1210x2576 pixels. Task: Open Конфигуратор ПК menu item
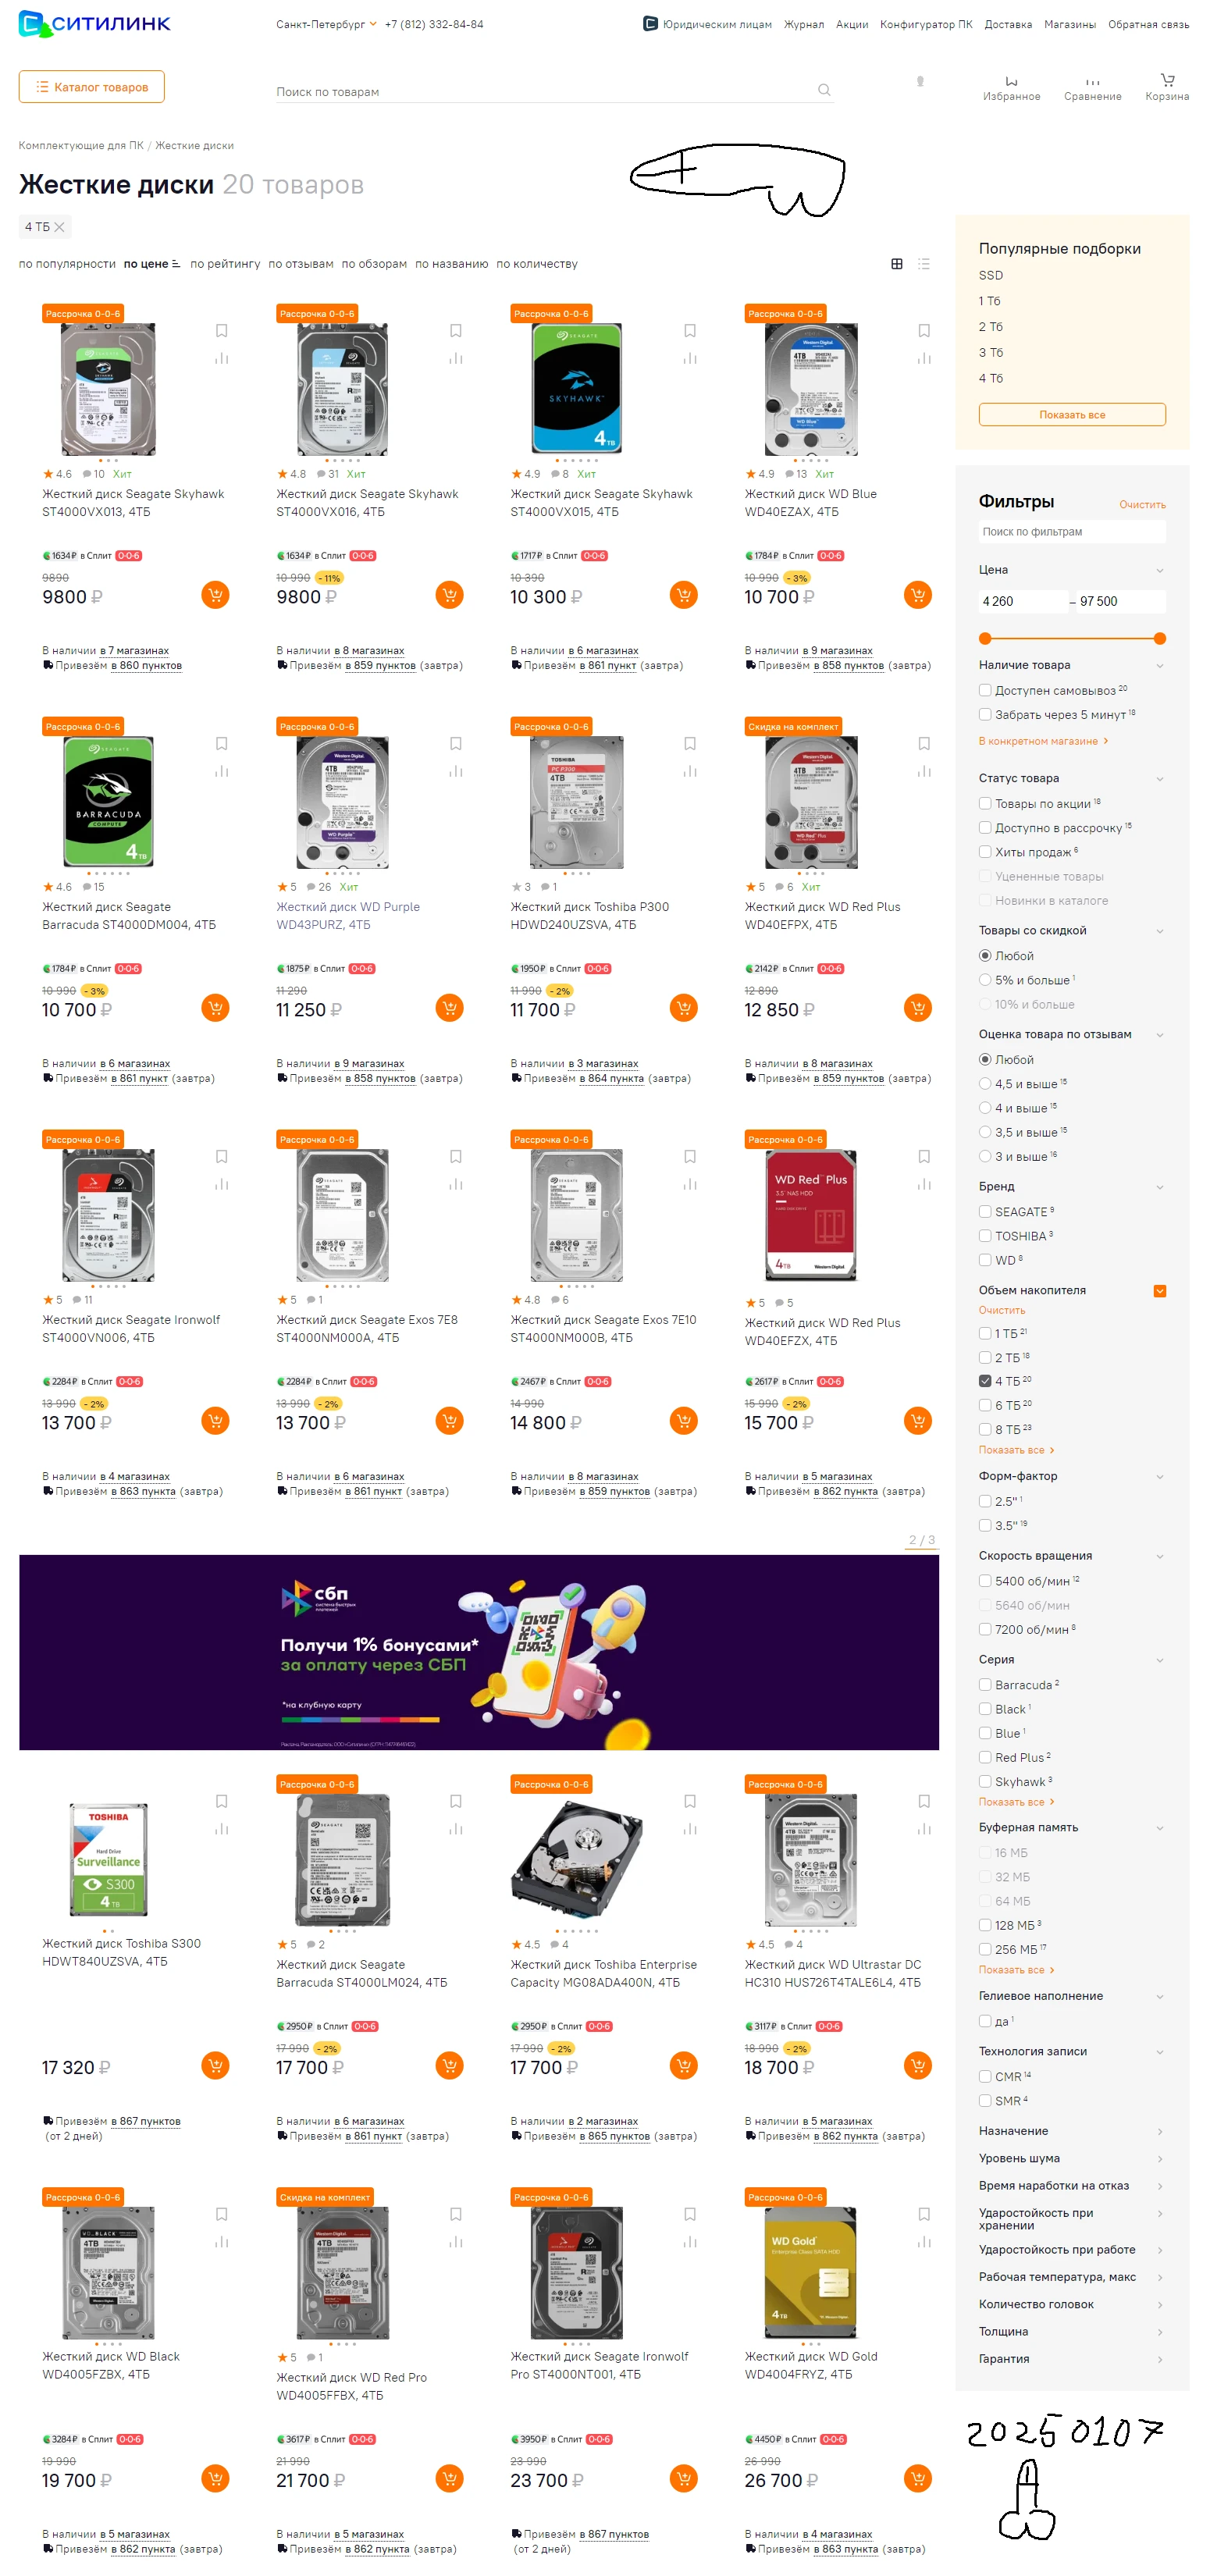pyautogui.click(x=926, y=24)
